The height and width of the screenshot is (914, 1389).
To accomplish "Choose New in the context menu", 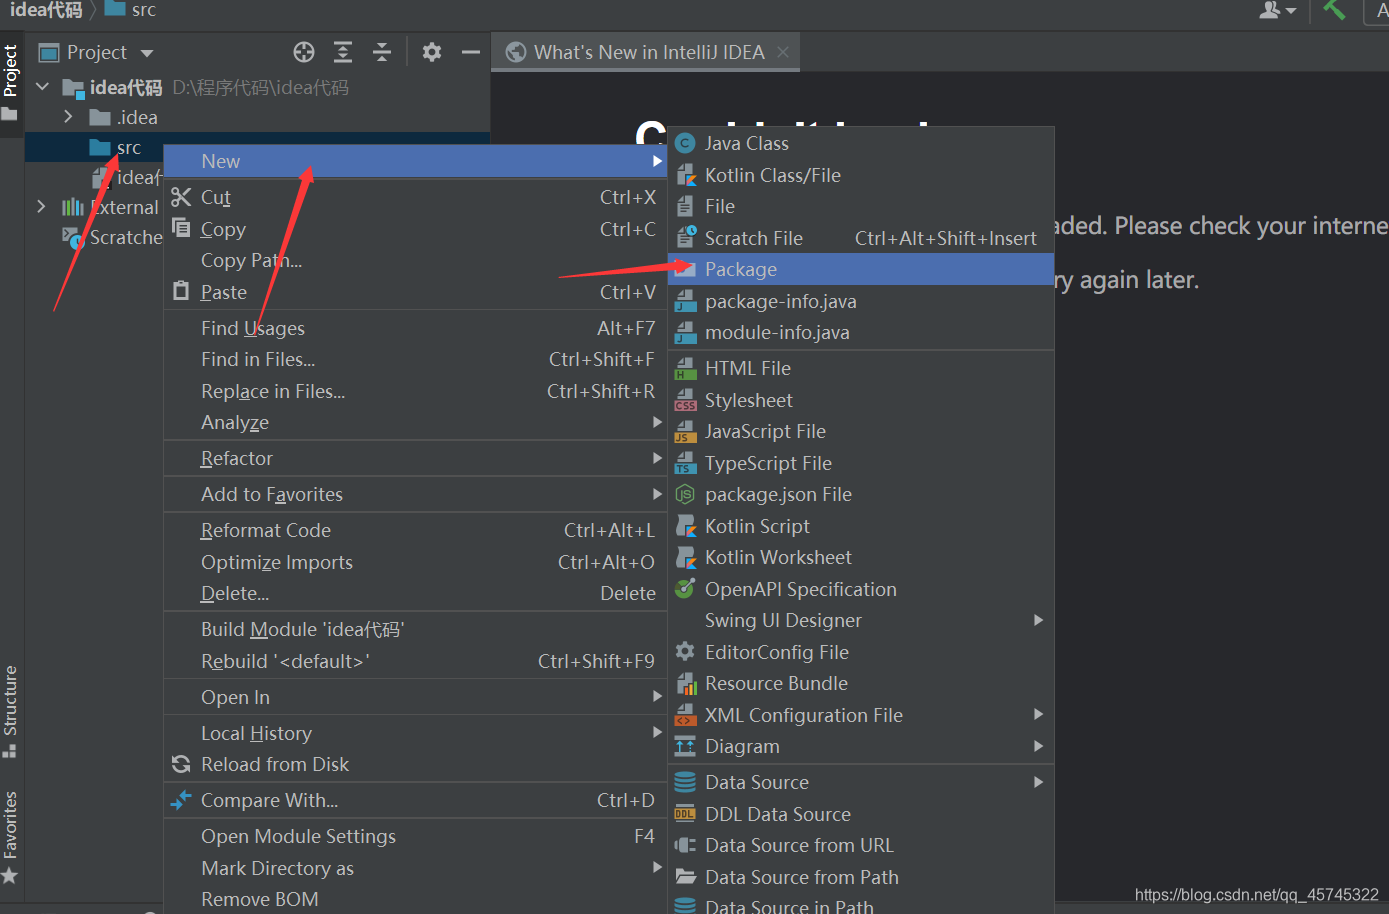I will (x=415, y=161).
